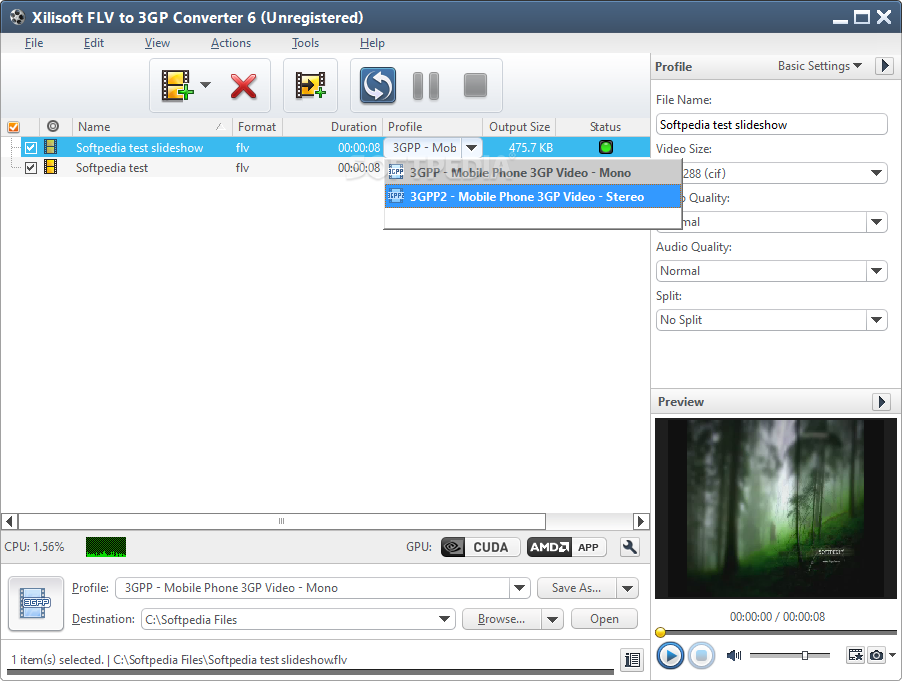Move the preview playback position slider
Image resolution: width=902 pixels, height=681 pixels.
coord(660,633)
